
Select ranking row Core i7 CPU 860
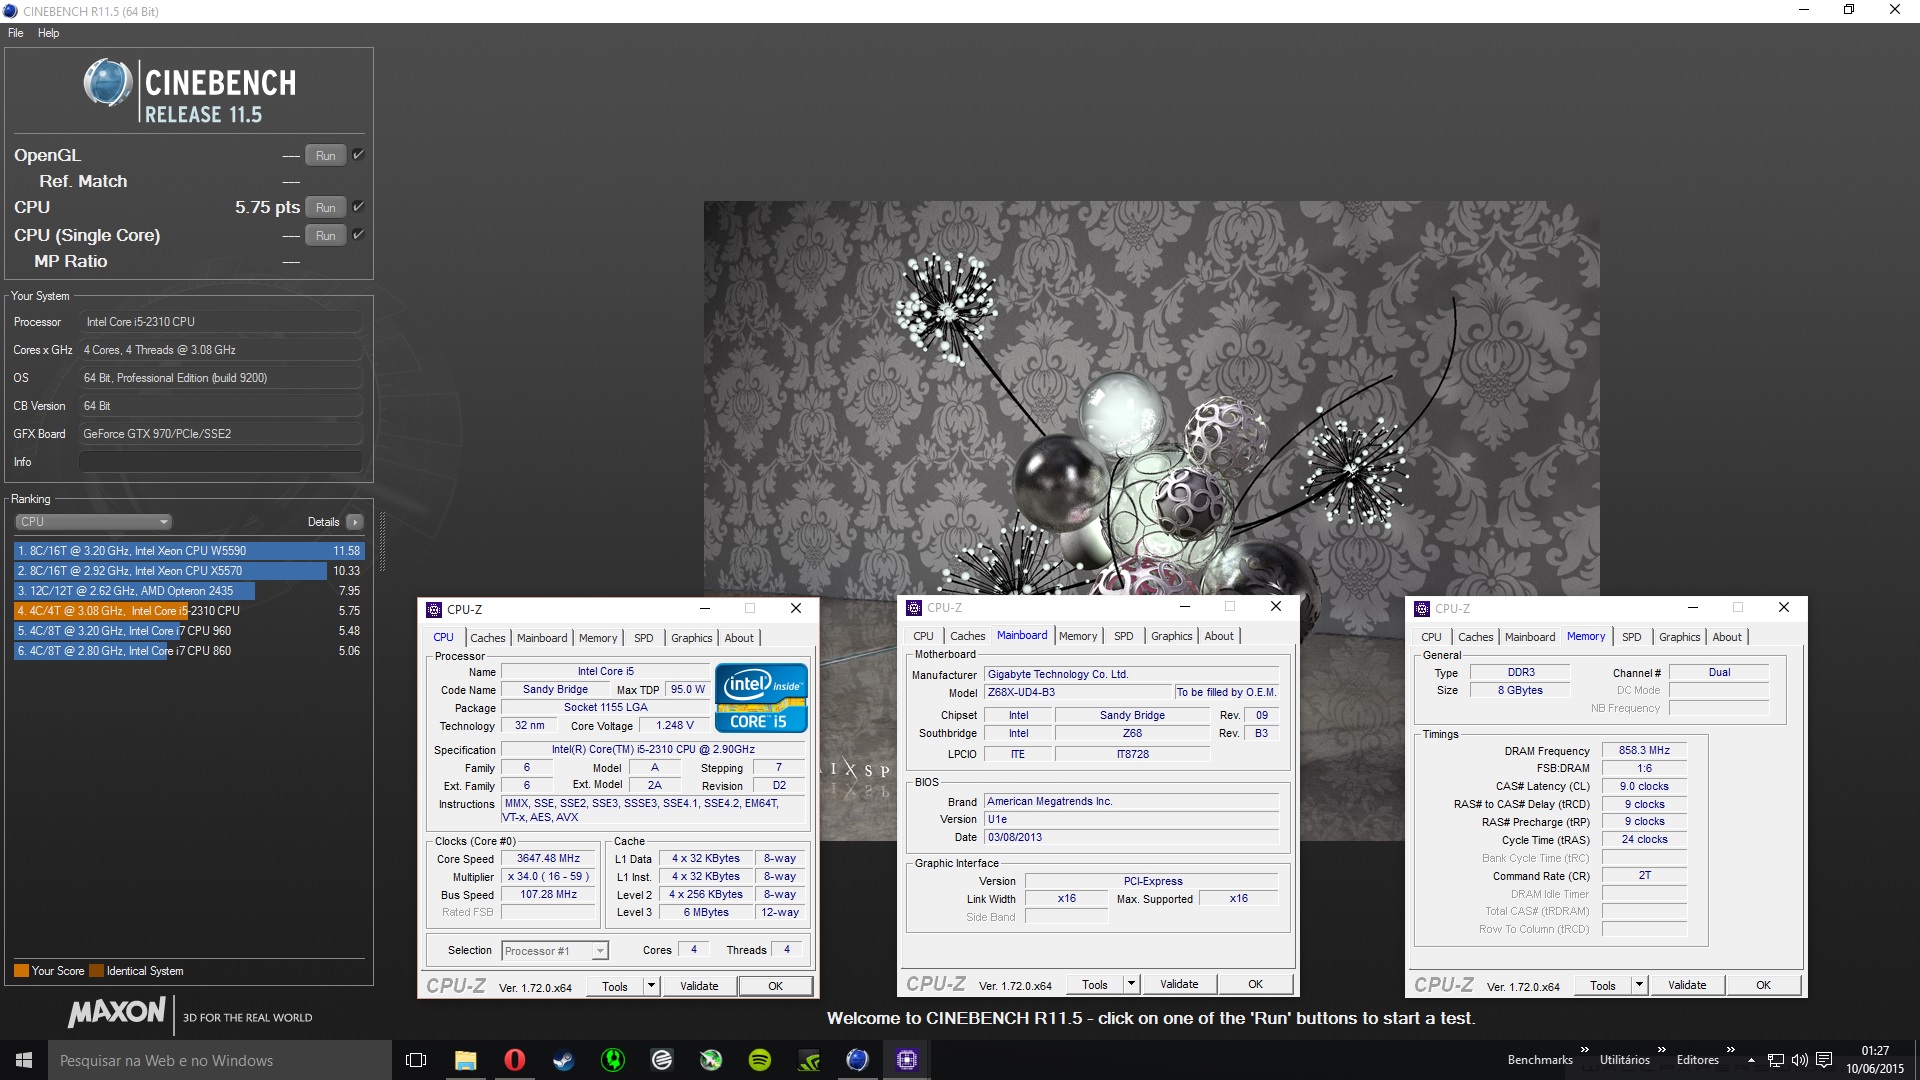pos(189,651)
